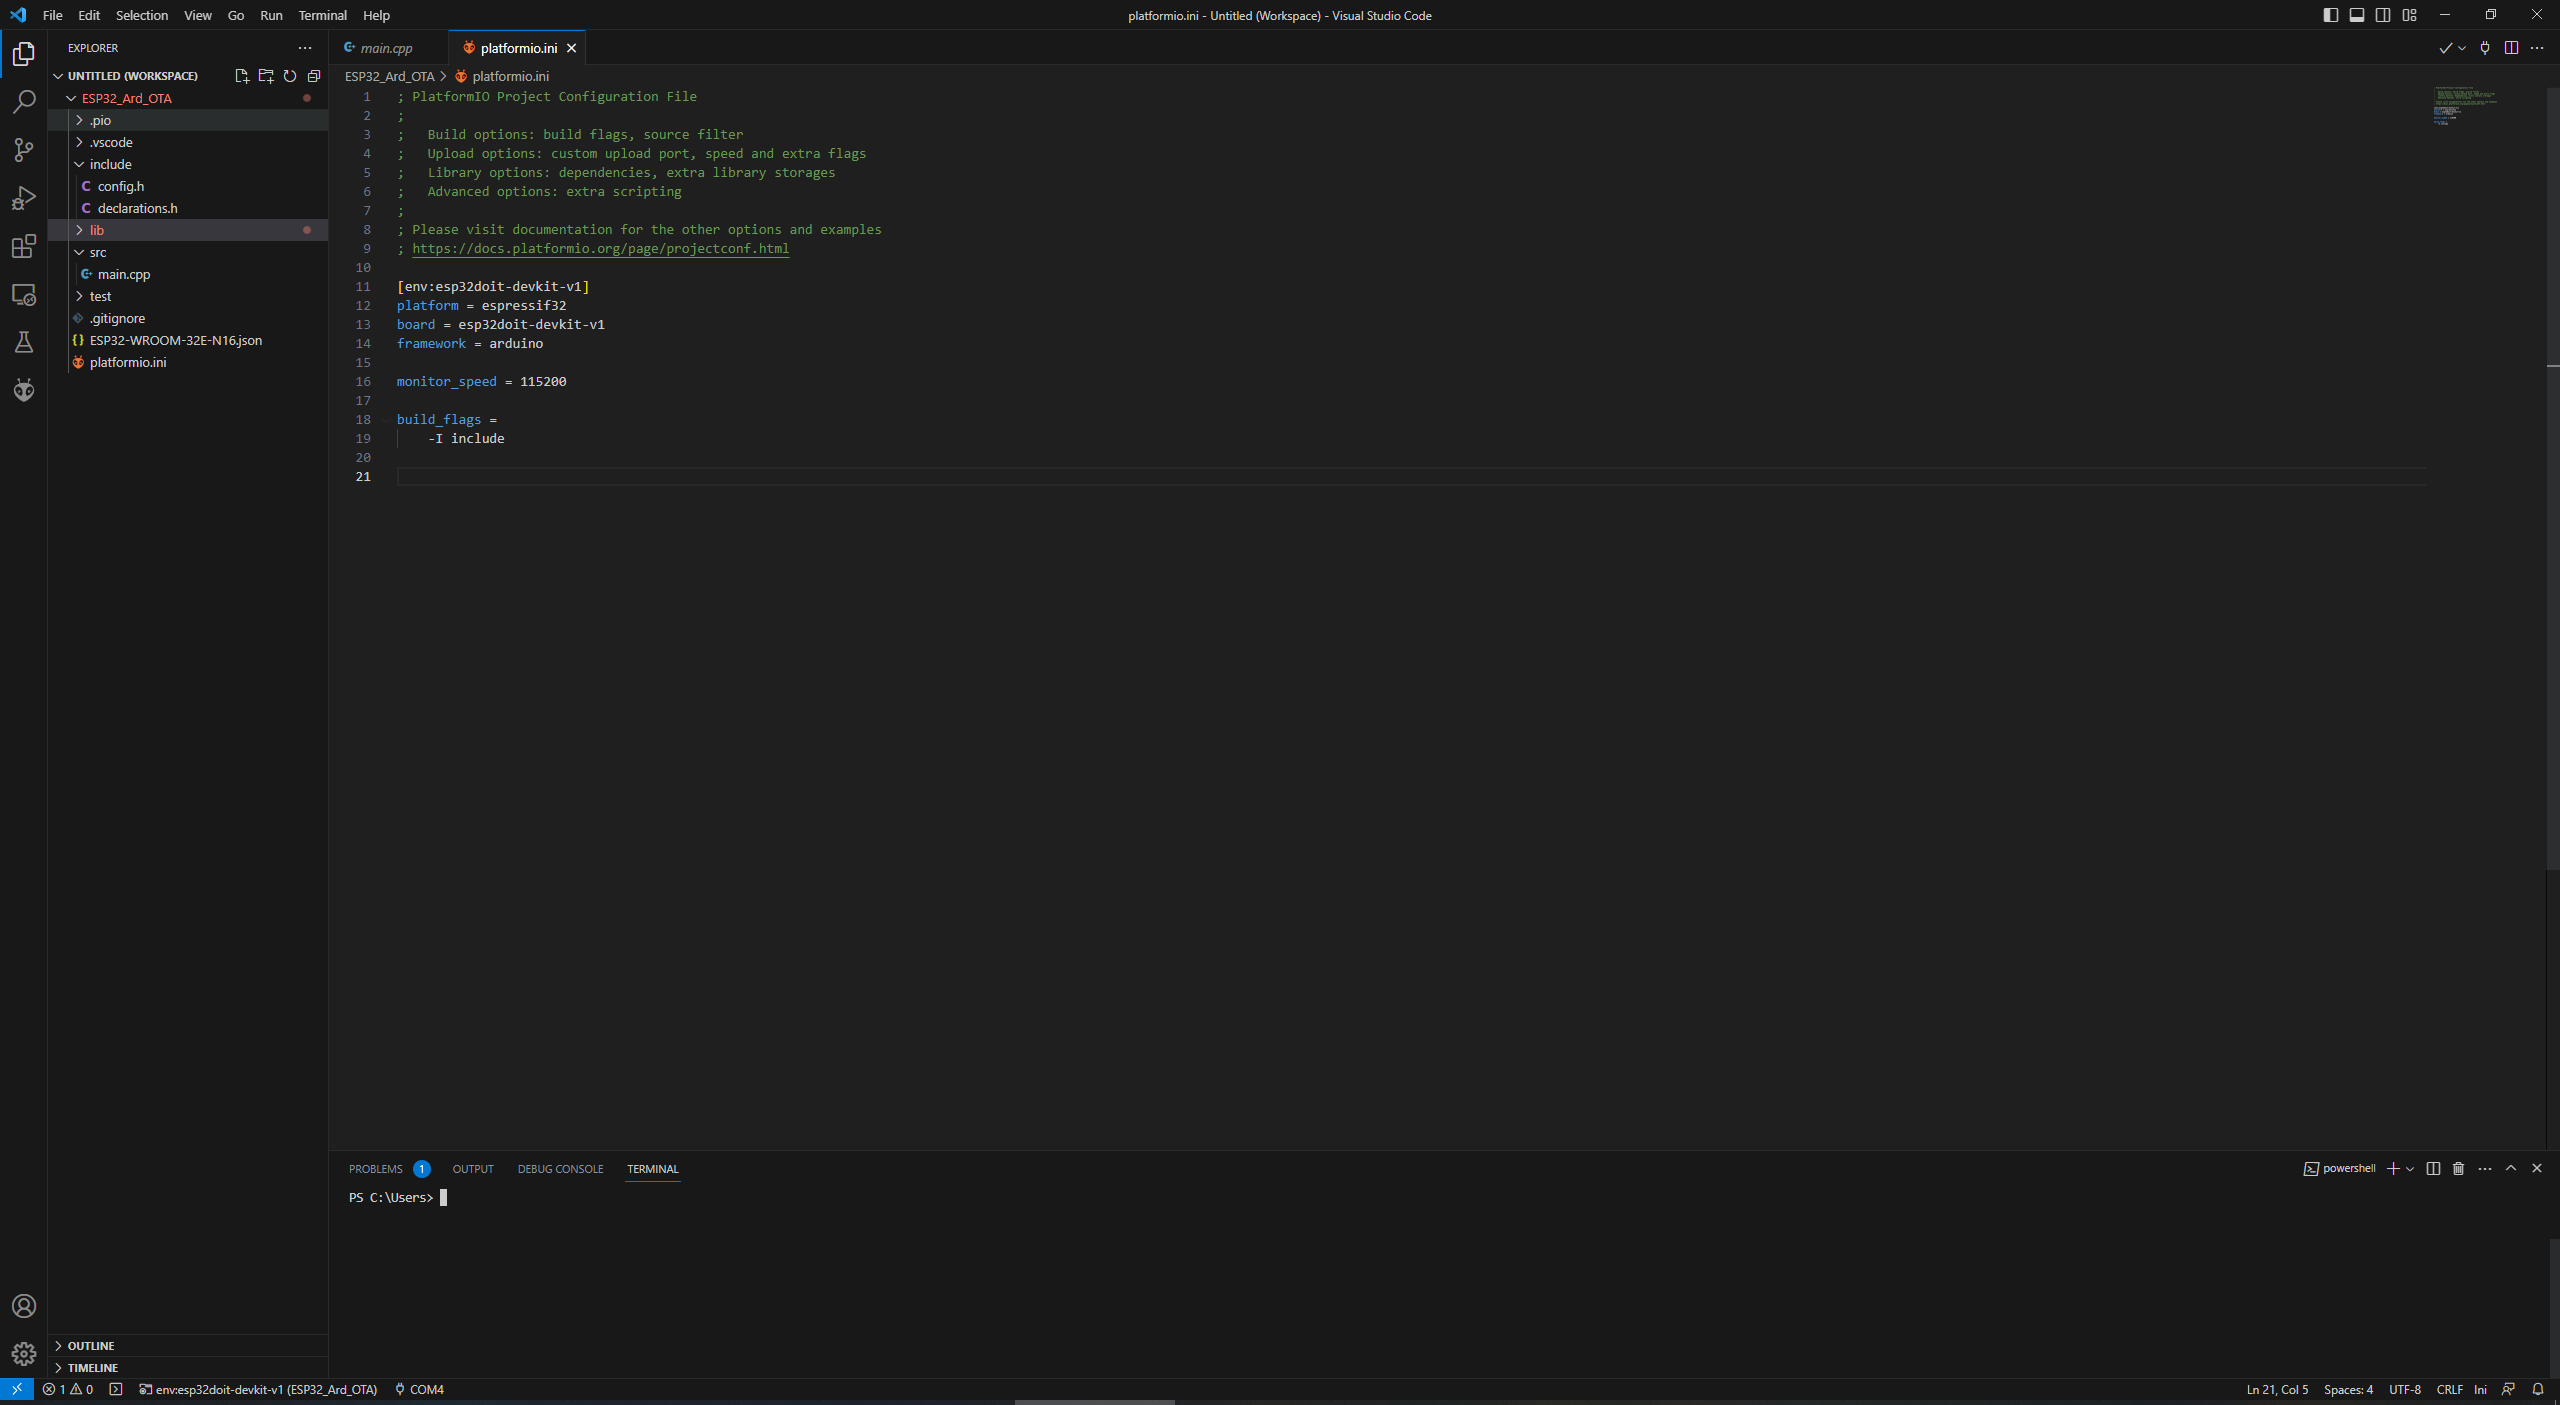Expand the src folder tree item
Image resolution: width=2560 pixels, height=1405 pixels.
pyautogui.click(x=100, y=251)
